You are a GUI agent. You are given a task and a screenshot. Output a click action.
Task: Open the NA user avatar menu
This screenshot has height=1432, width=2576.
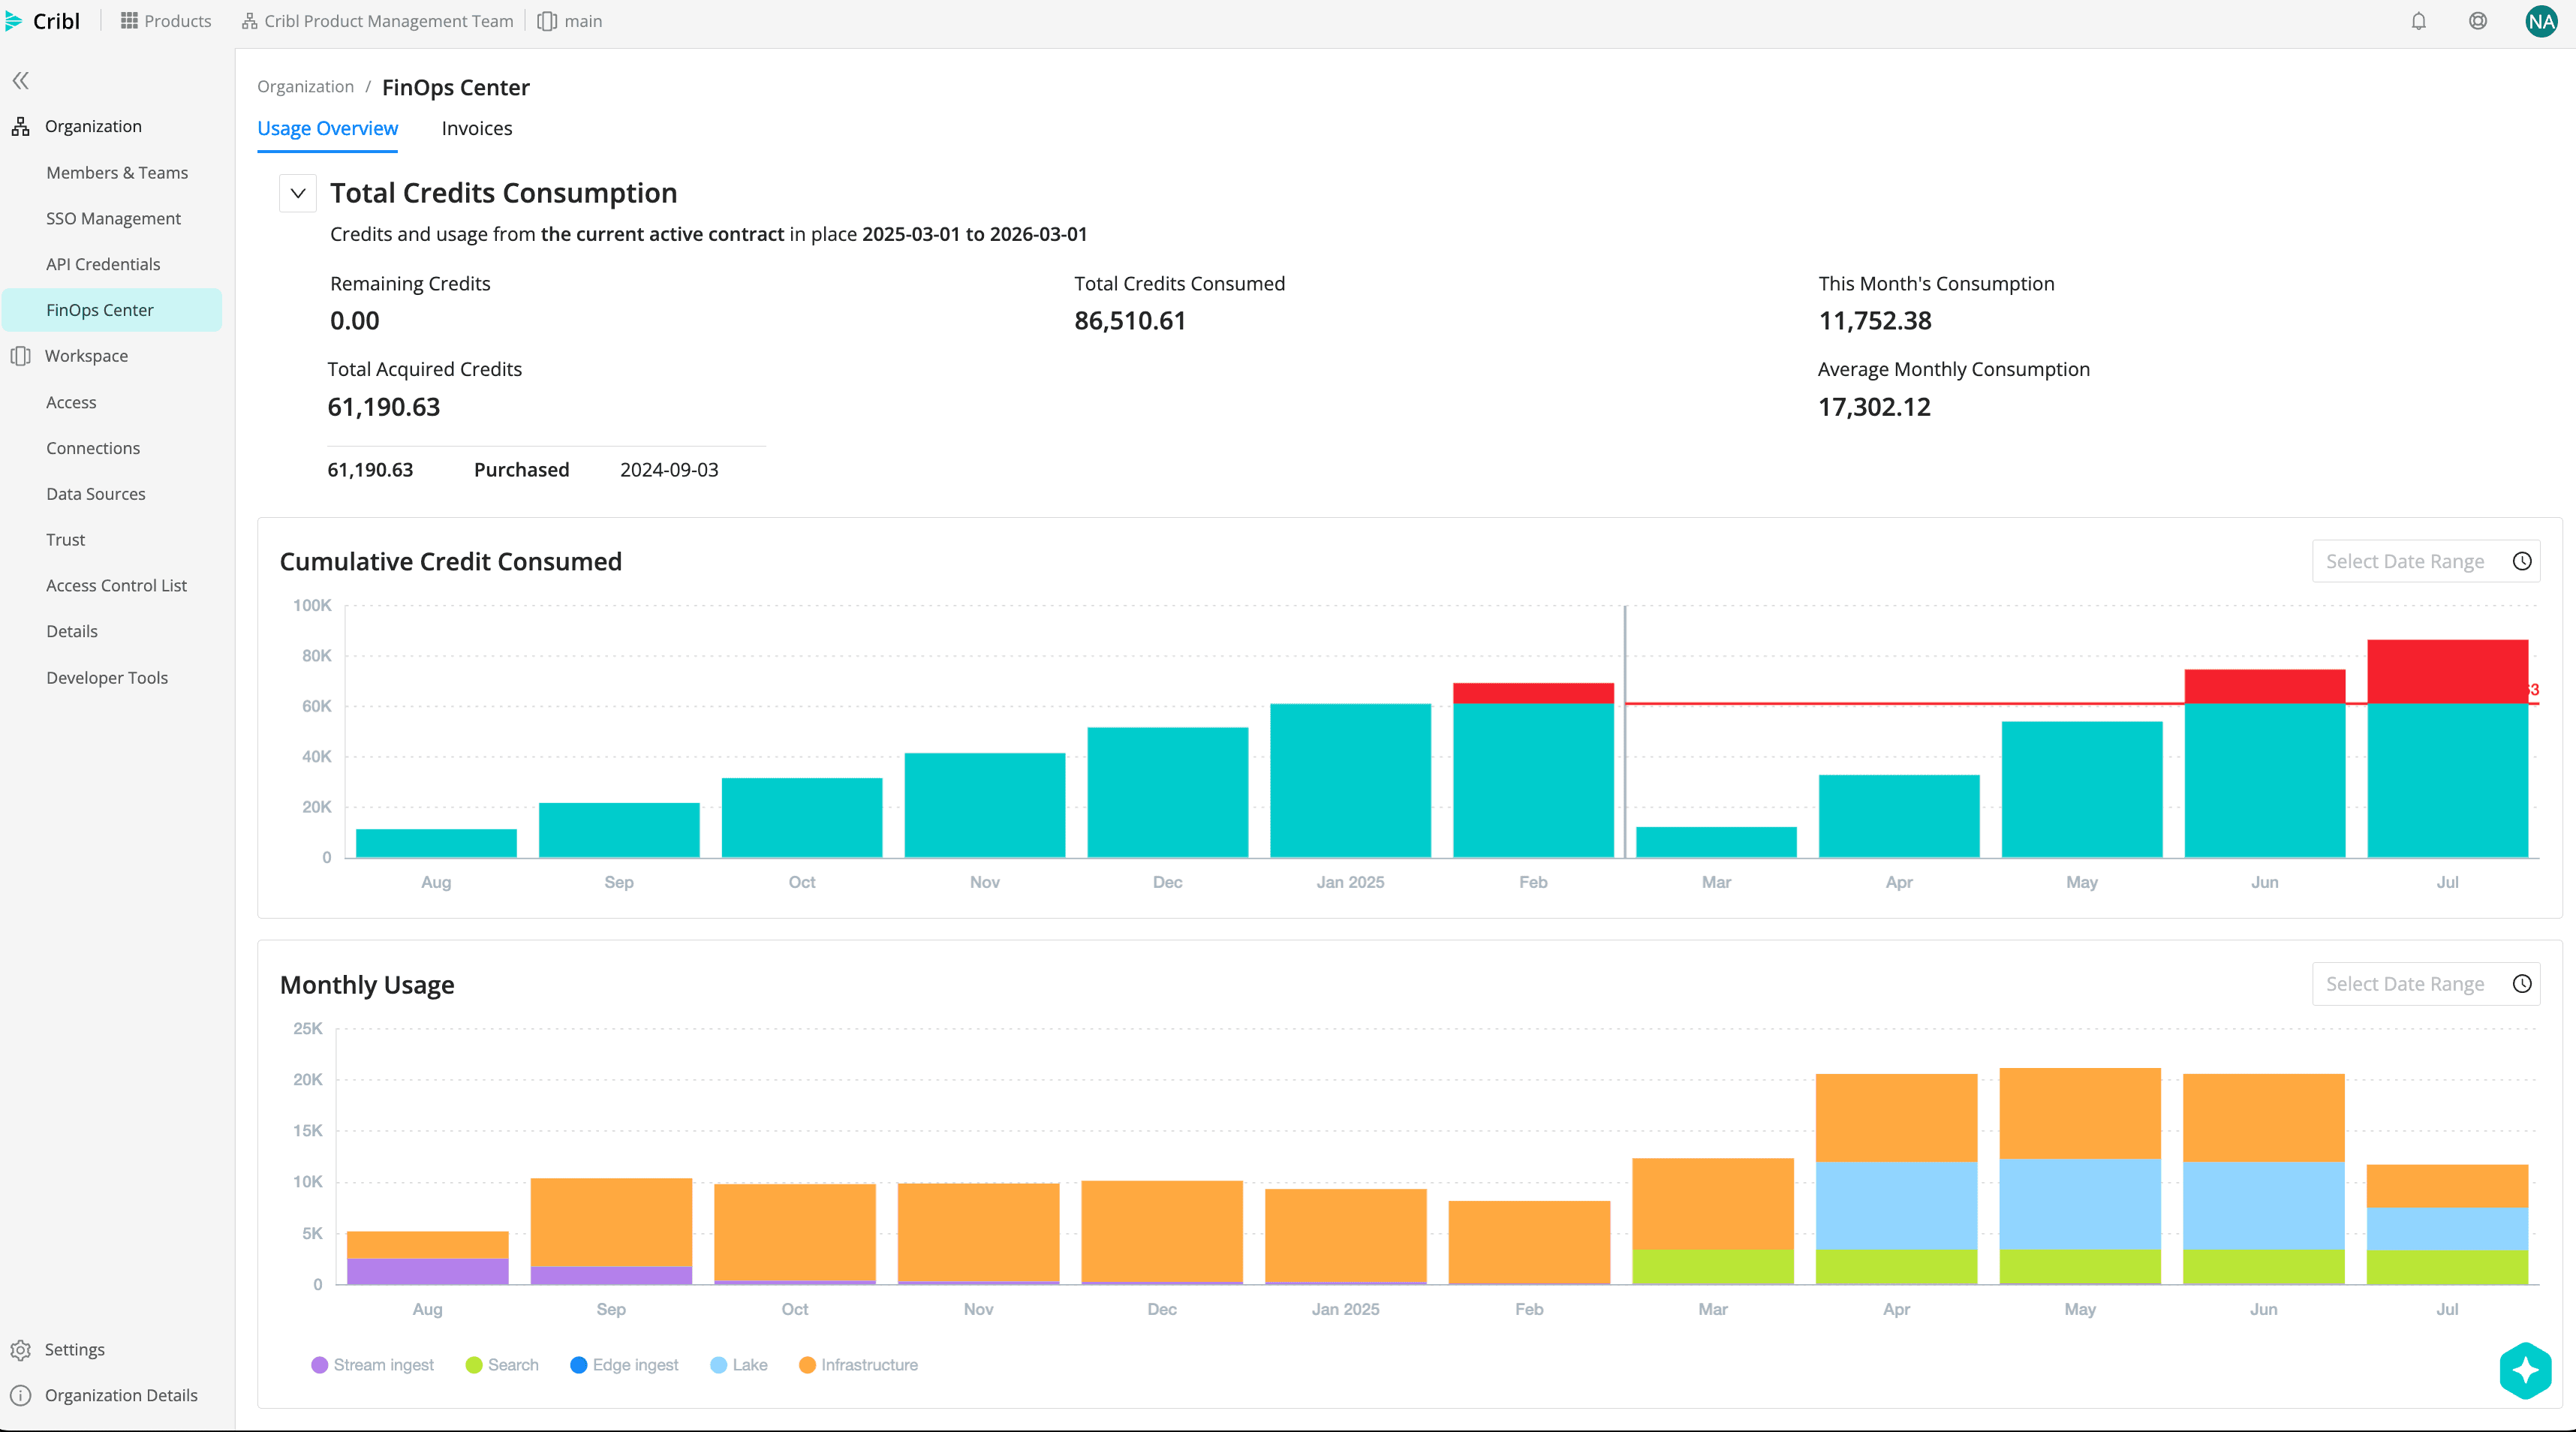tap(2541, 21)
